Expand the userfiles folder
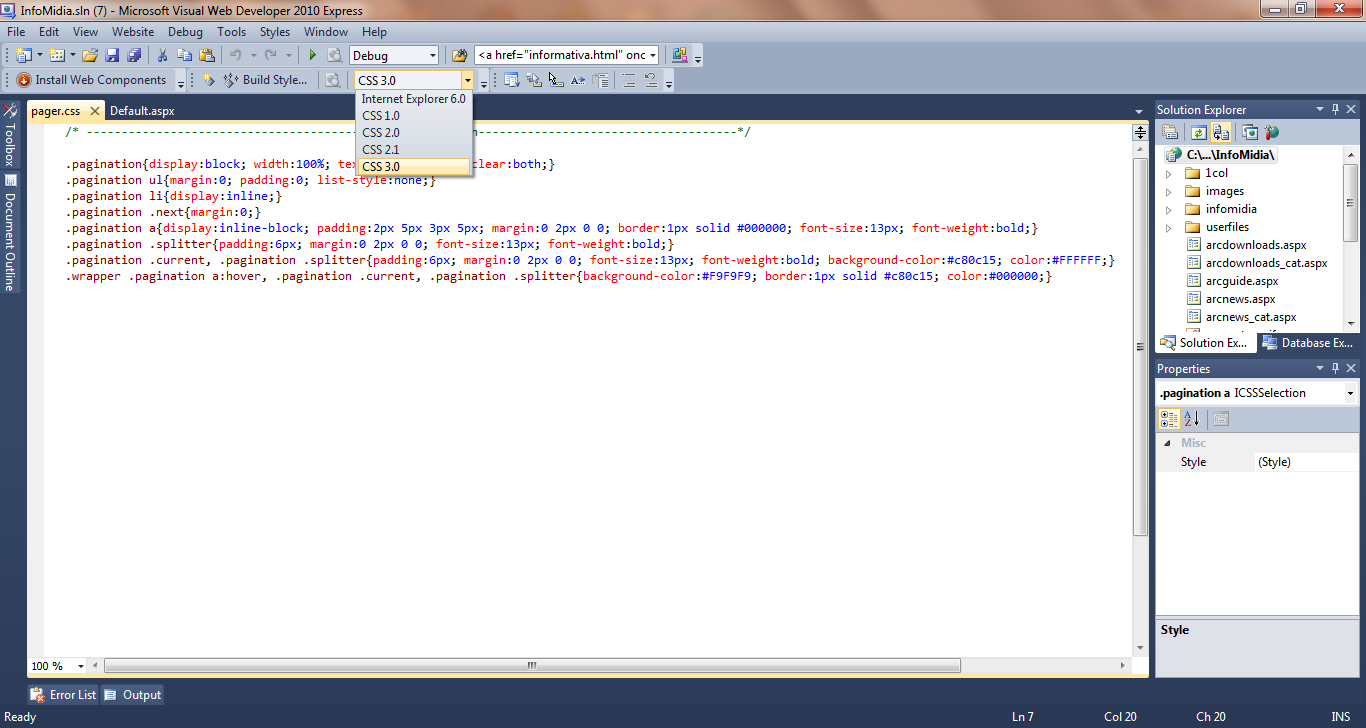This screenshot has height=728, width=1366. (1168, 227)
